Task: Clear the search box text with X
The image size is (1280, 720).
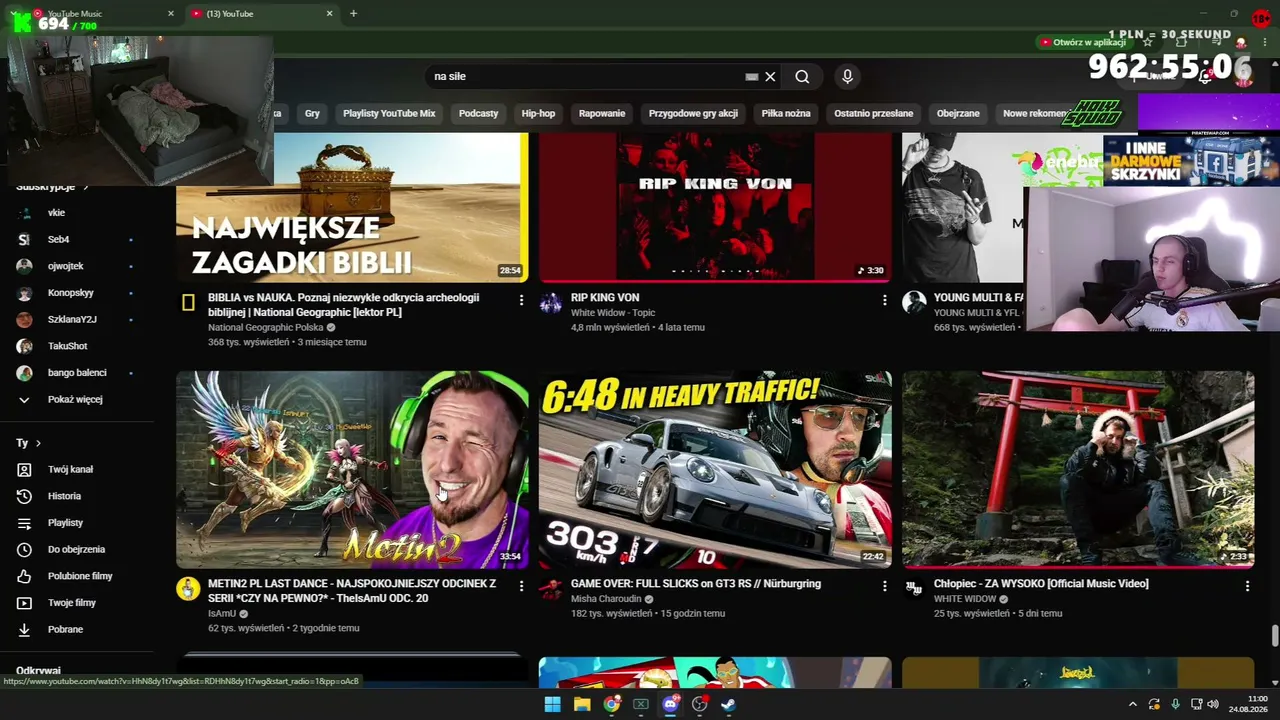Action: [770, 77]
